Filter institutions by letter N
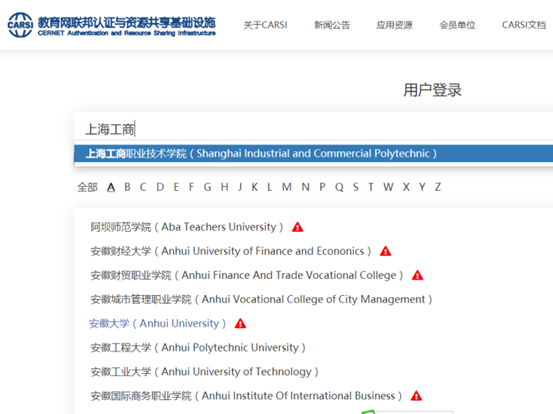The height and width of the screenshot is (414, 553). point(305,187)
